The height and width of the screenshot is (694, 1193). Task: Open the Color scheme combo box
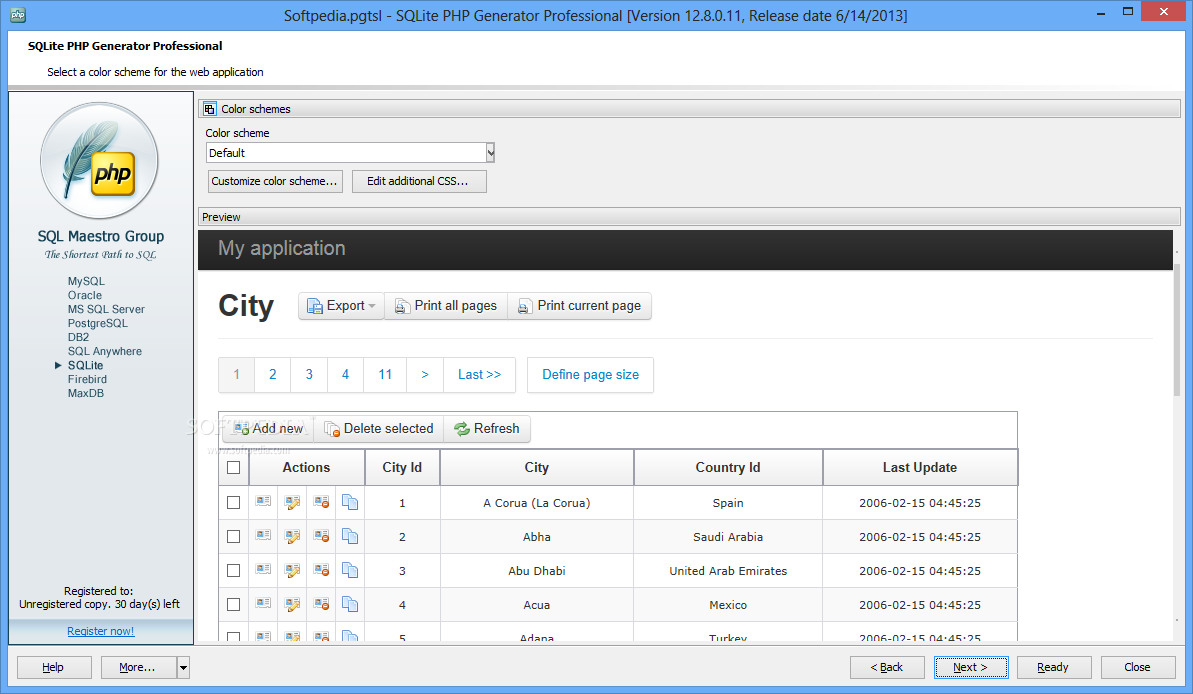coord(351,153)
